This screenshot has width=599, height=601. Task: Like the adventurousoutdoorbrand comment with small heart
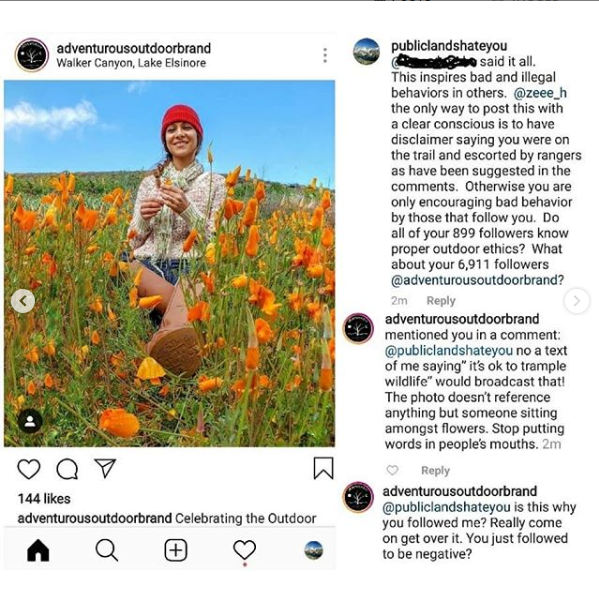tap(392, 470)
